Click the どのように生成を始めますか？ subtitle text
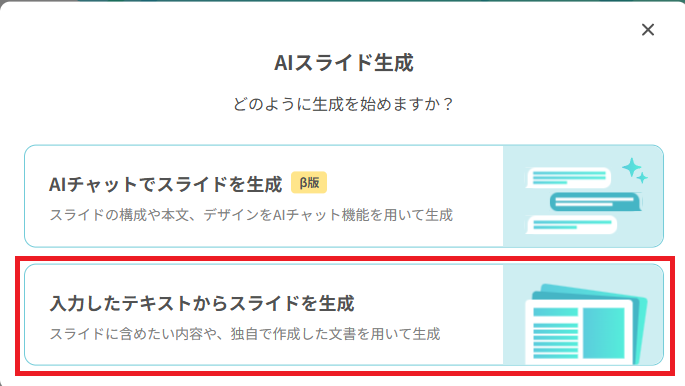This screenshot has width=685, height=386. tap(343, 104)
